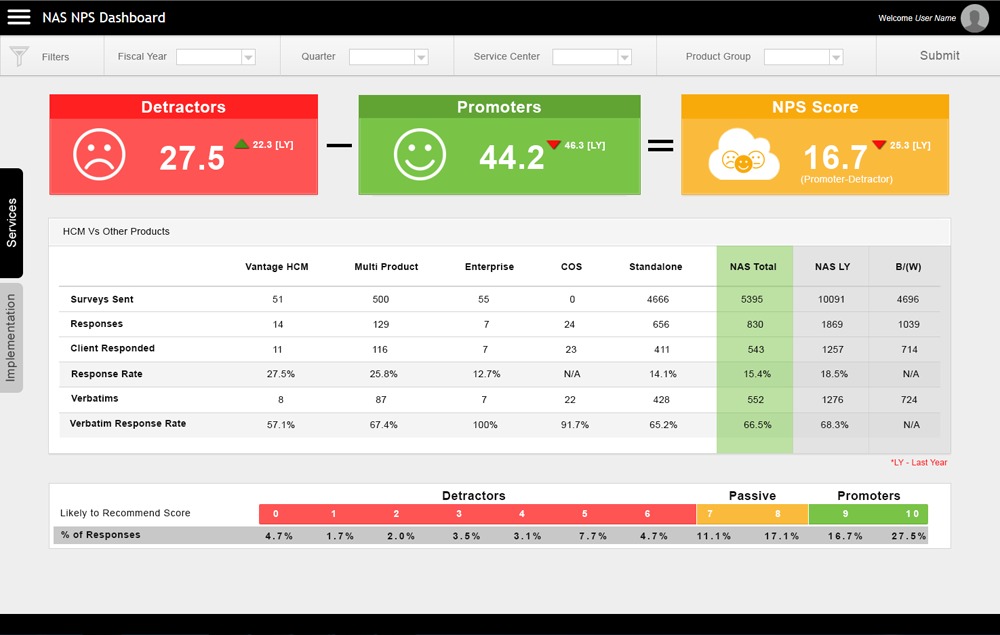Open the Service Center dropdown
1000x635 pixels.
[x=592, y=57]
